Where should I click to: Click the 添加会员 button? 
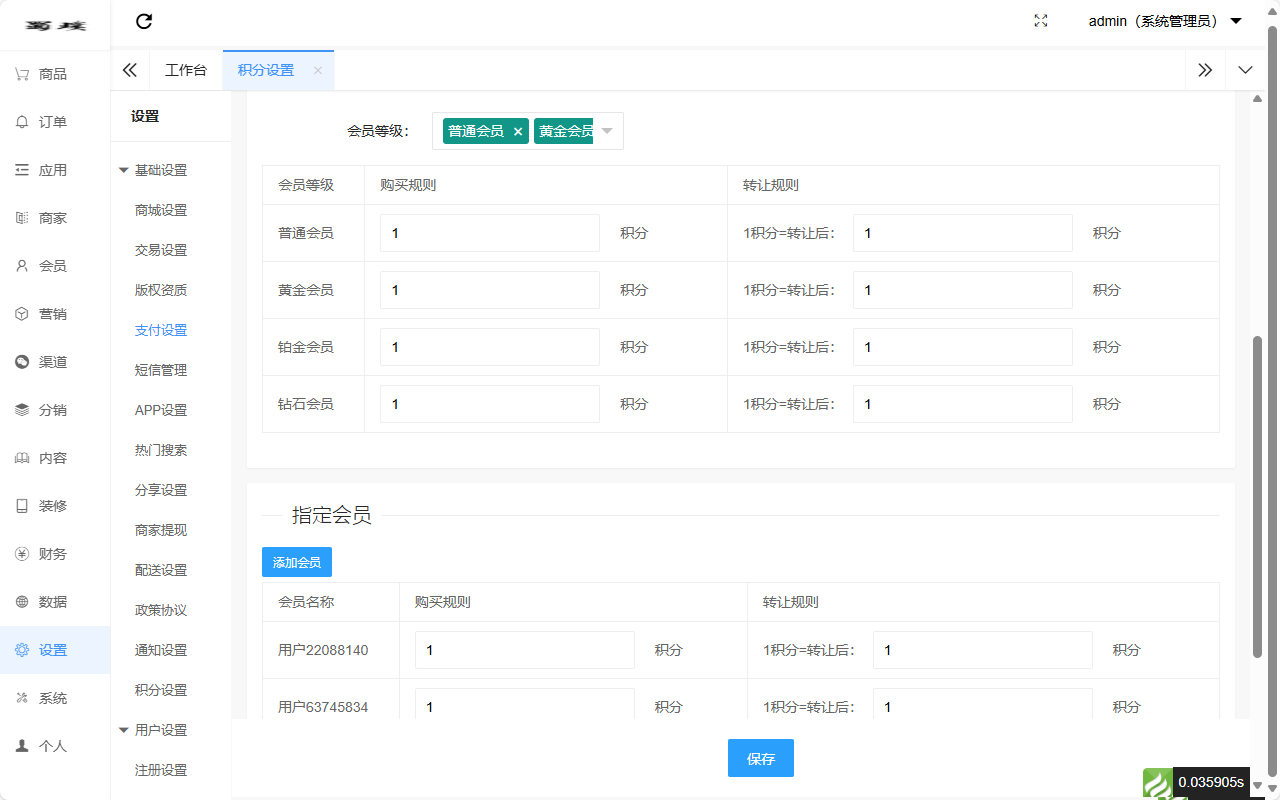tap(297, 562)
